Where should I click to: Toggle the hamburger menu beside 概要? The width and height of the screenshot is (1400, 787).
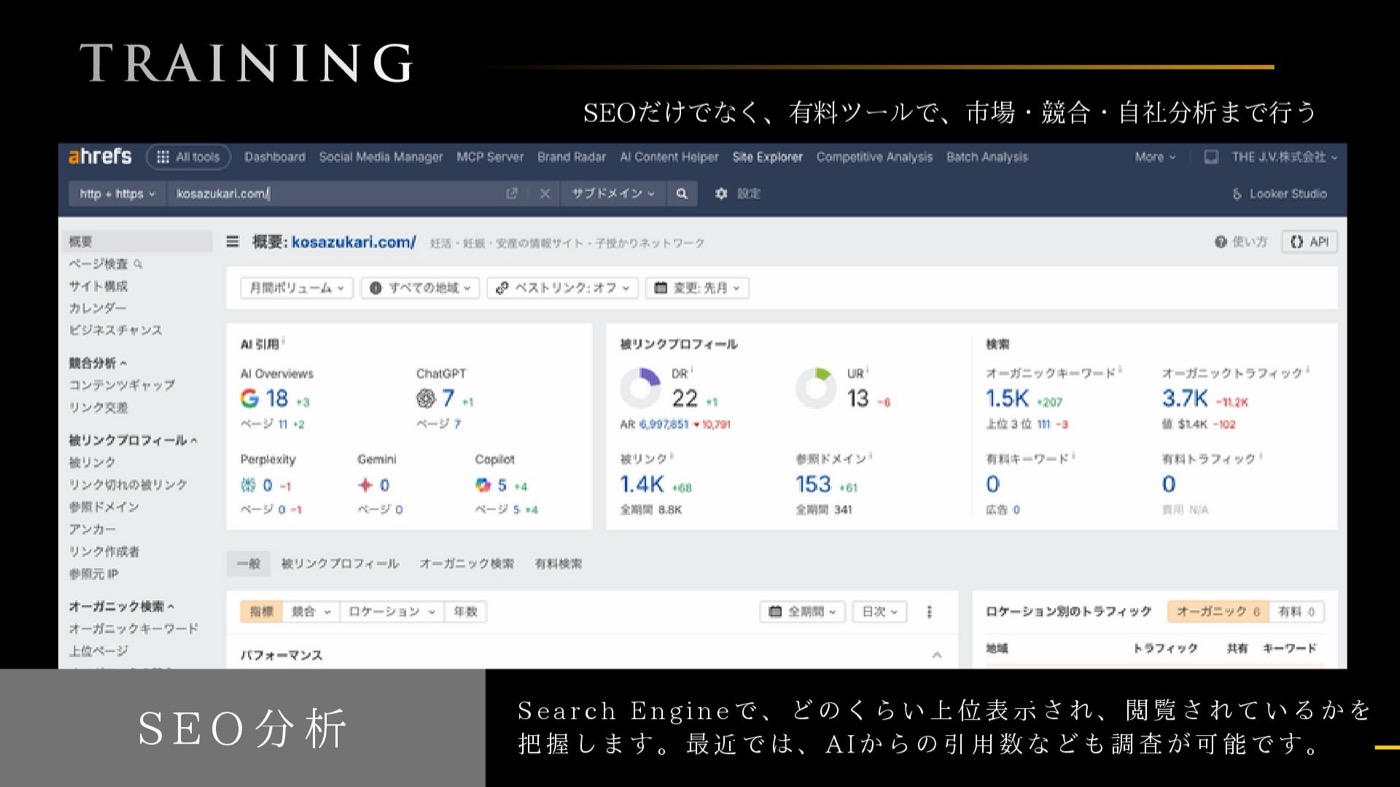click(x=233, y=242)
